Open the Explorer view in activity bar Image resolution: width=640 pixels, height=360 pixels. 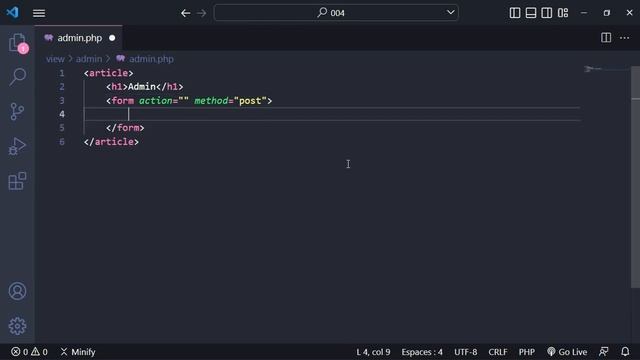17,42
